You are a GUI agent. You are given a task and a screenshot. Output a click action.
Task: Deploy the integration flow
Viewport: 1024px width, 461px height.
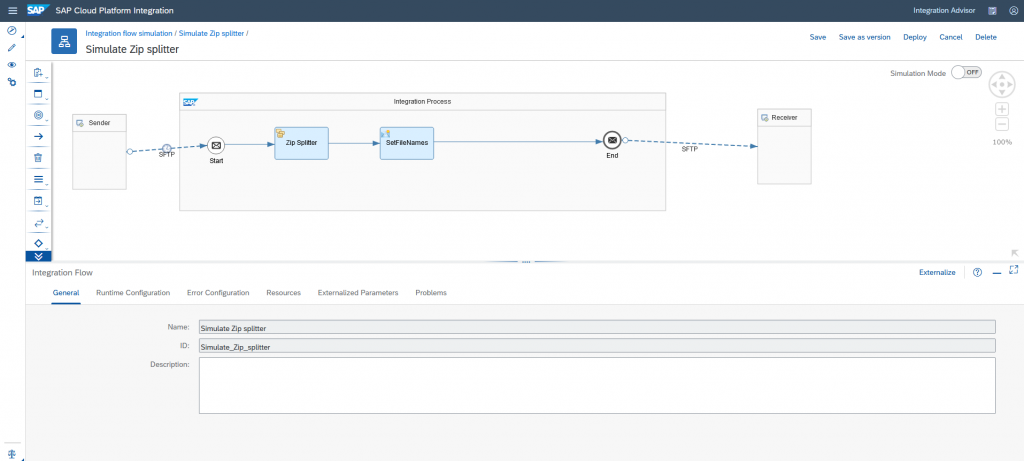(915, 37)
